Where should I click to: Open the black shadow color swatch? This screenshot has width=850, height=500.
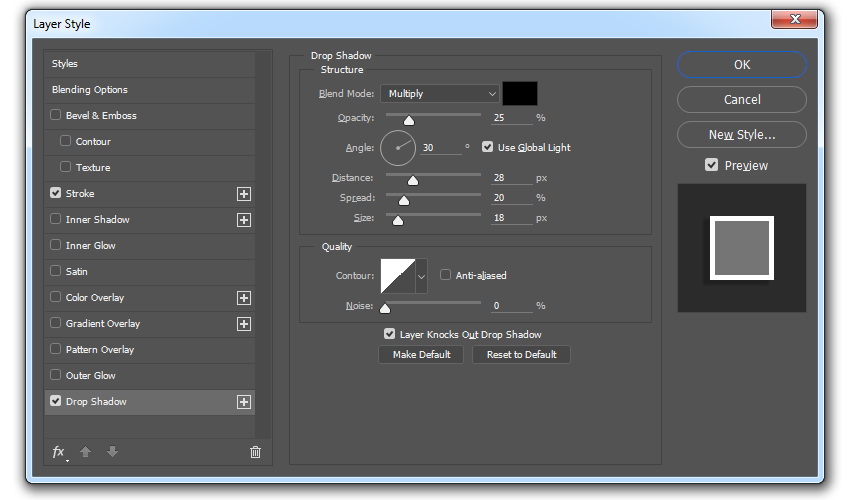click(520, 94)
